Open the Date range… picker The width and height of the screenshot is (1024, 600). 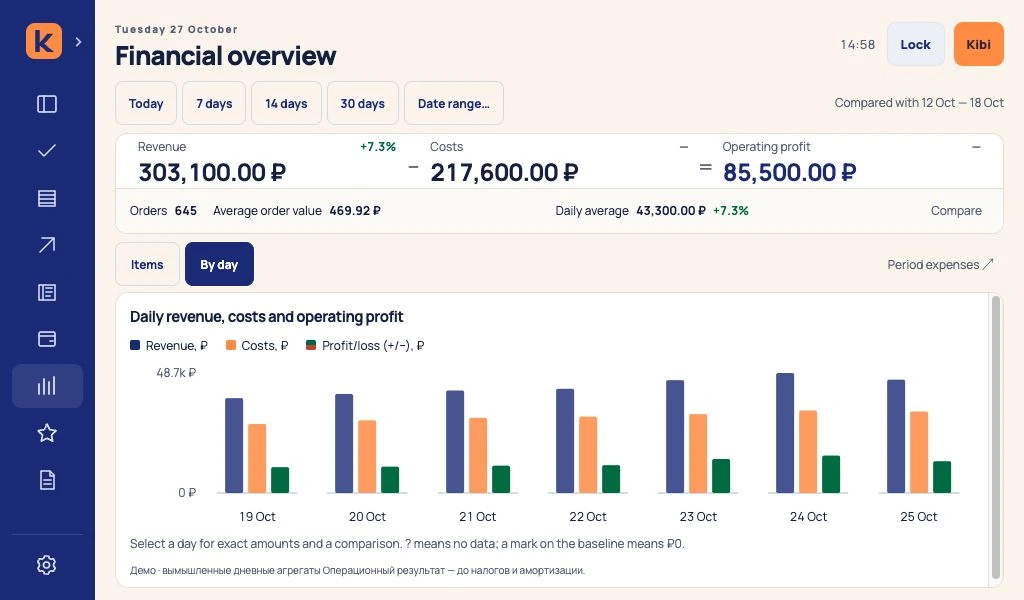coord(454,103)
